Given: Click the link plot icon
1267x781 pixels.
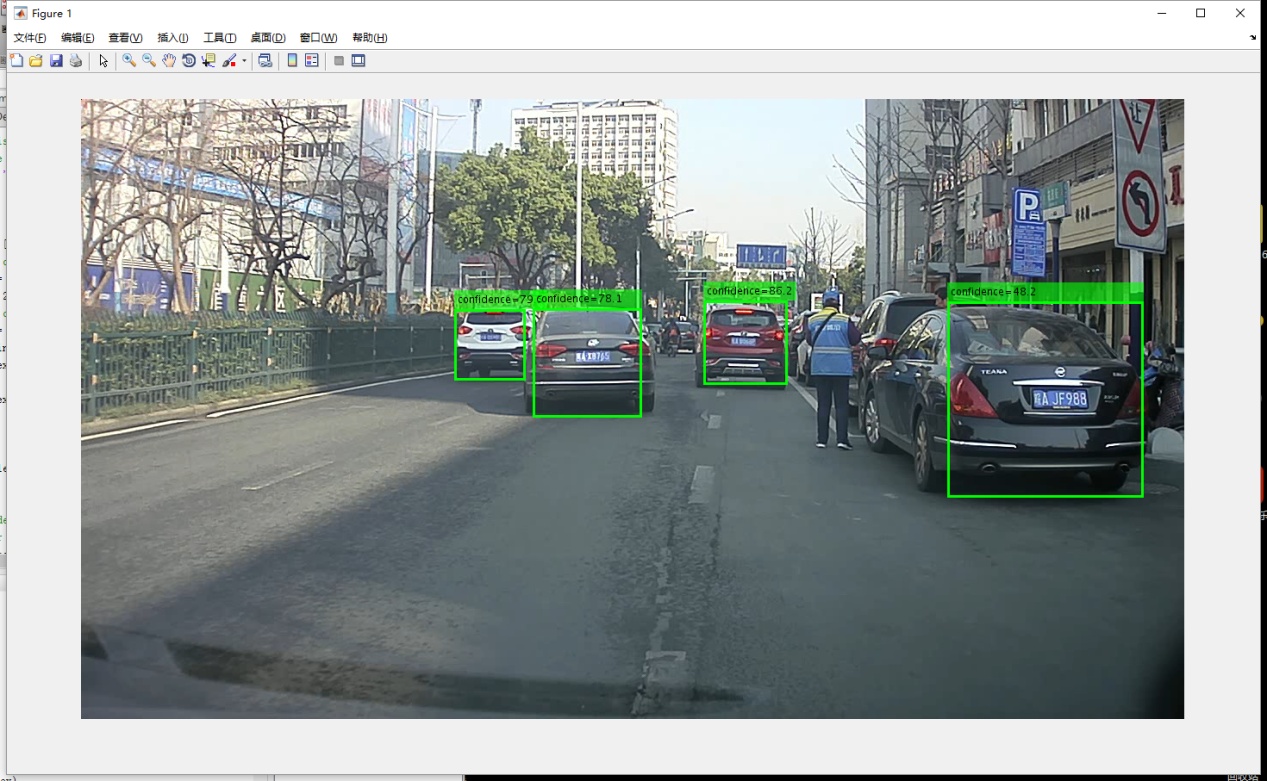Looking at the screenshot, I should [x=265, y=61].
